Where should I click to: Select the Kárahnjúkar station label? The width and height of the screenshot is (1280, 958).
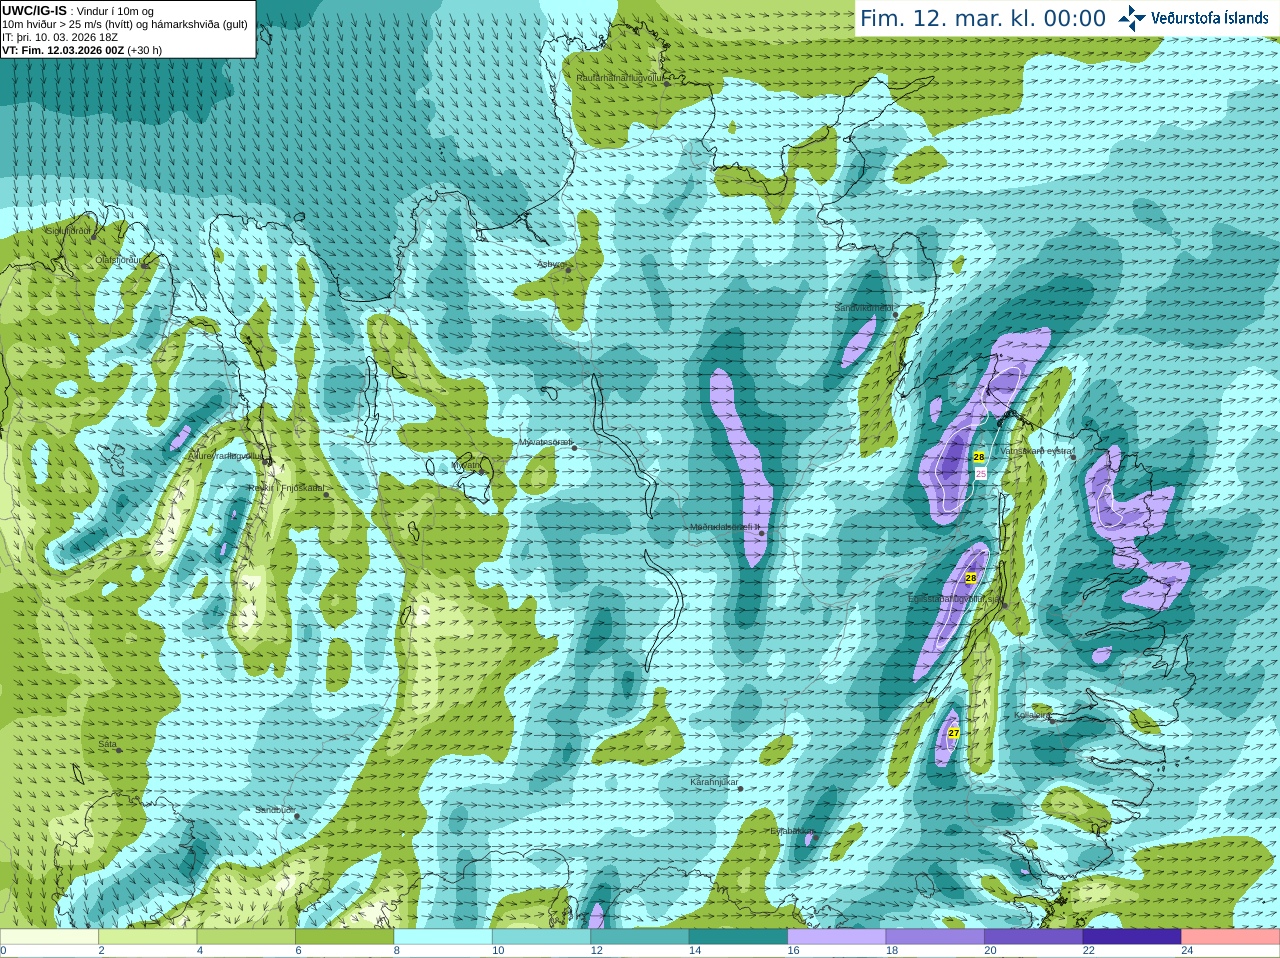[x=714, y=782]
